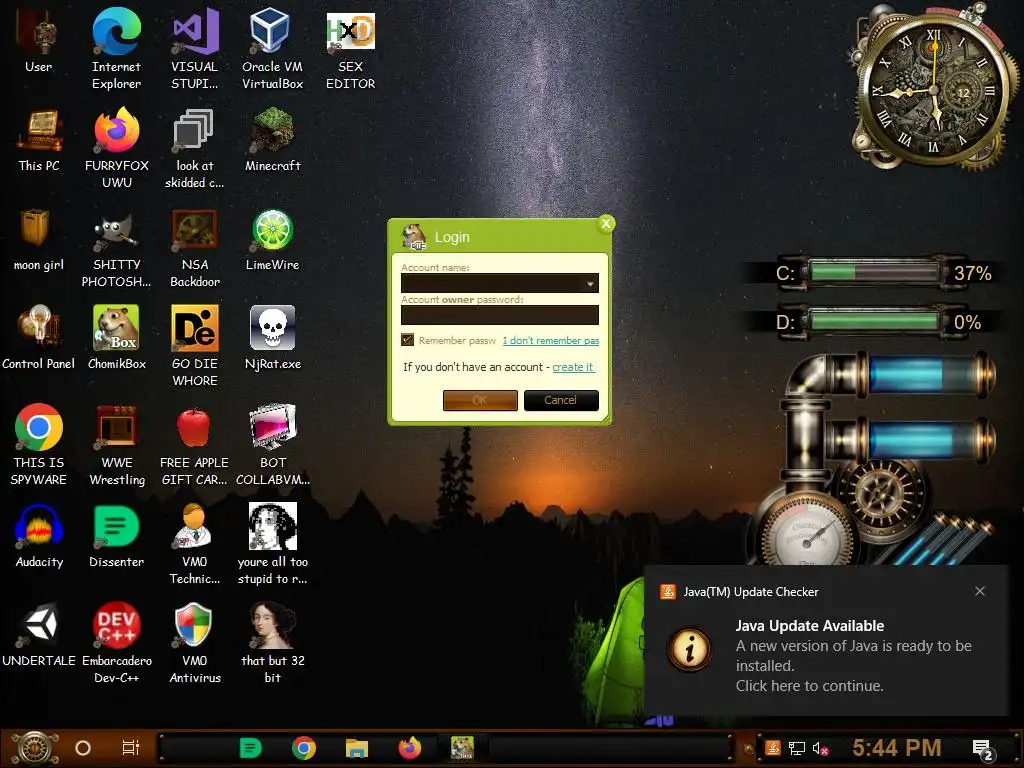Viewport: 1024px width, 768px height.
Task: Click the muted volume tray icon
Action: (821, 748)
